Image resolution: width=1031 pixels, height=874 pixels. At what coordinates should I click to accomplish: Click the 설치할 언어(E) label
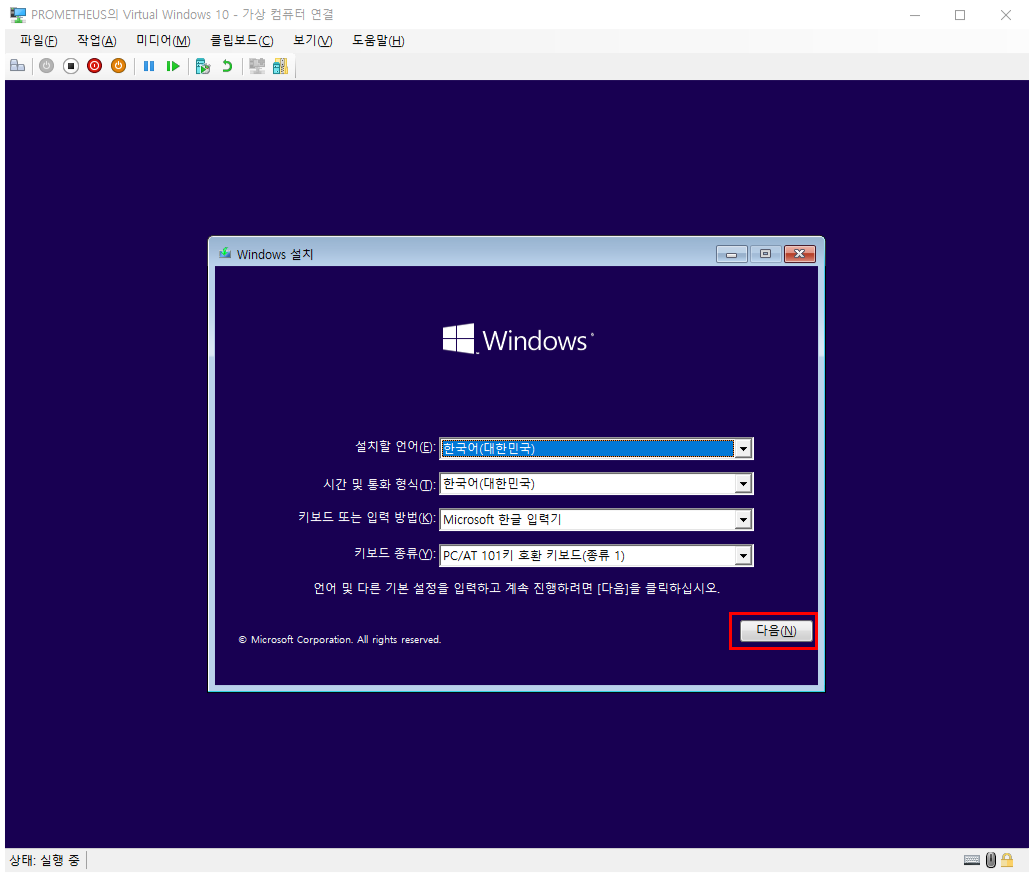point(395,447)
